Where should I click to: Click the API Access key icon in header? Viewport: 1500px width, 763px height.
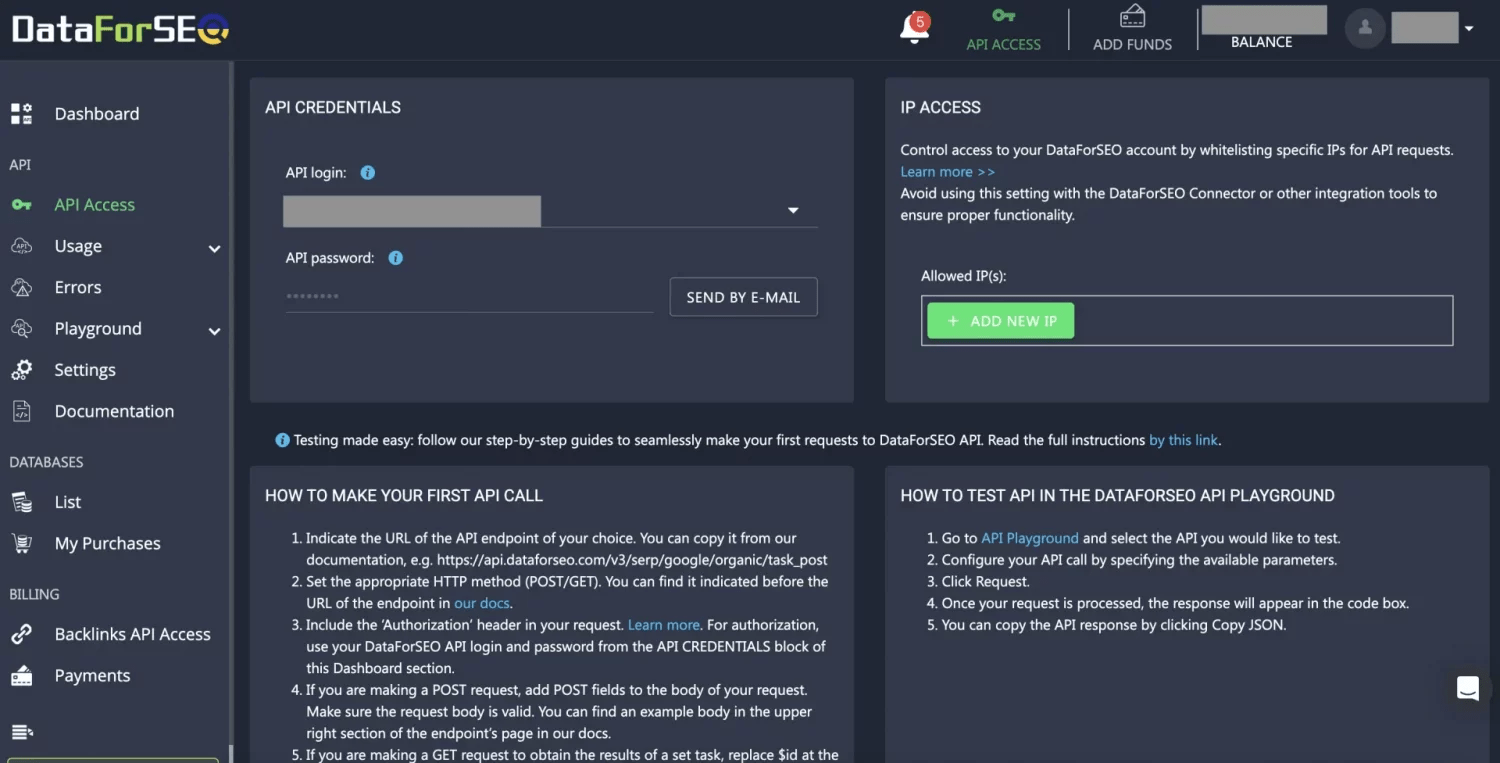pyautogui.click(x=1003, y=16)
